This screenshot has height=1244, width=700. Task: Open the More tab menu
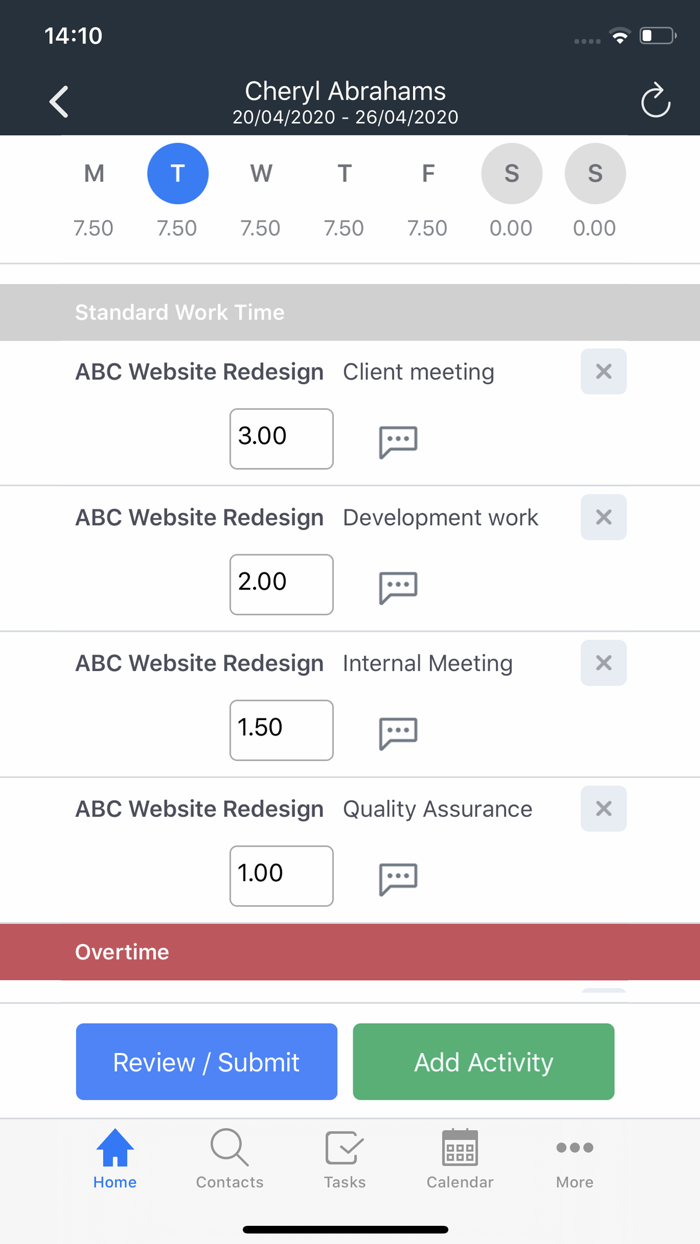point(575,1160)
